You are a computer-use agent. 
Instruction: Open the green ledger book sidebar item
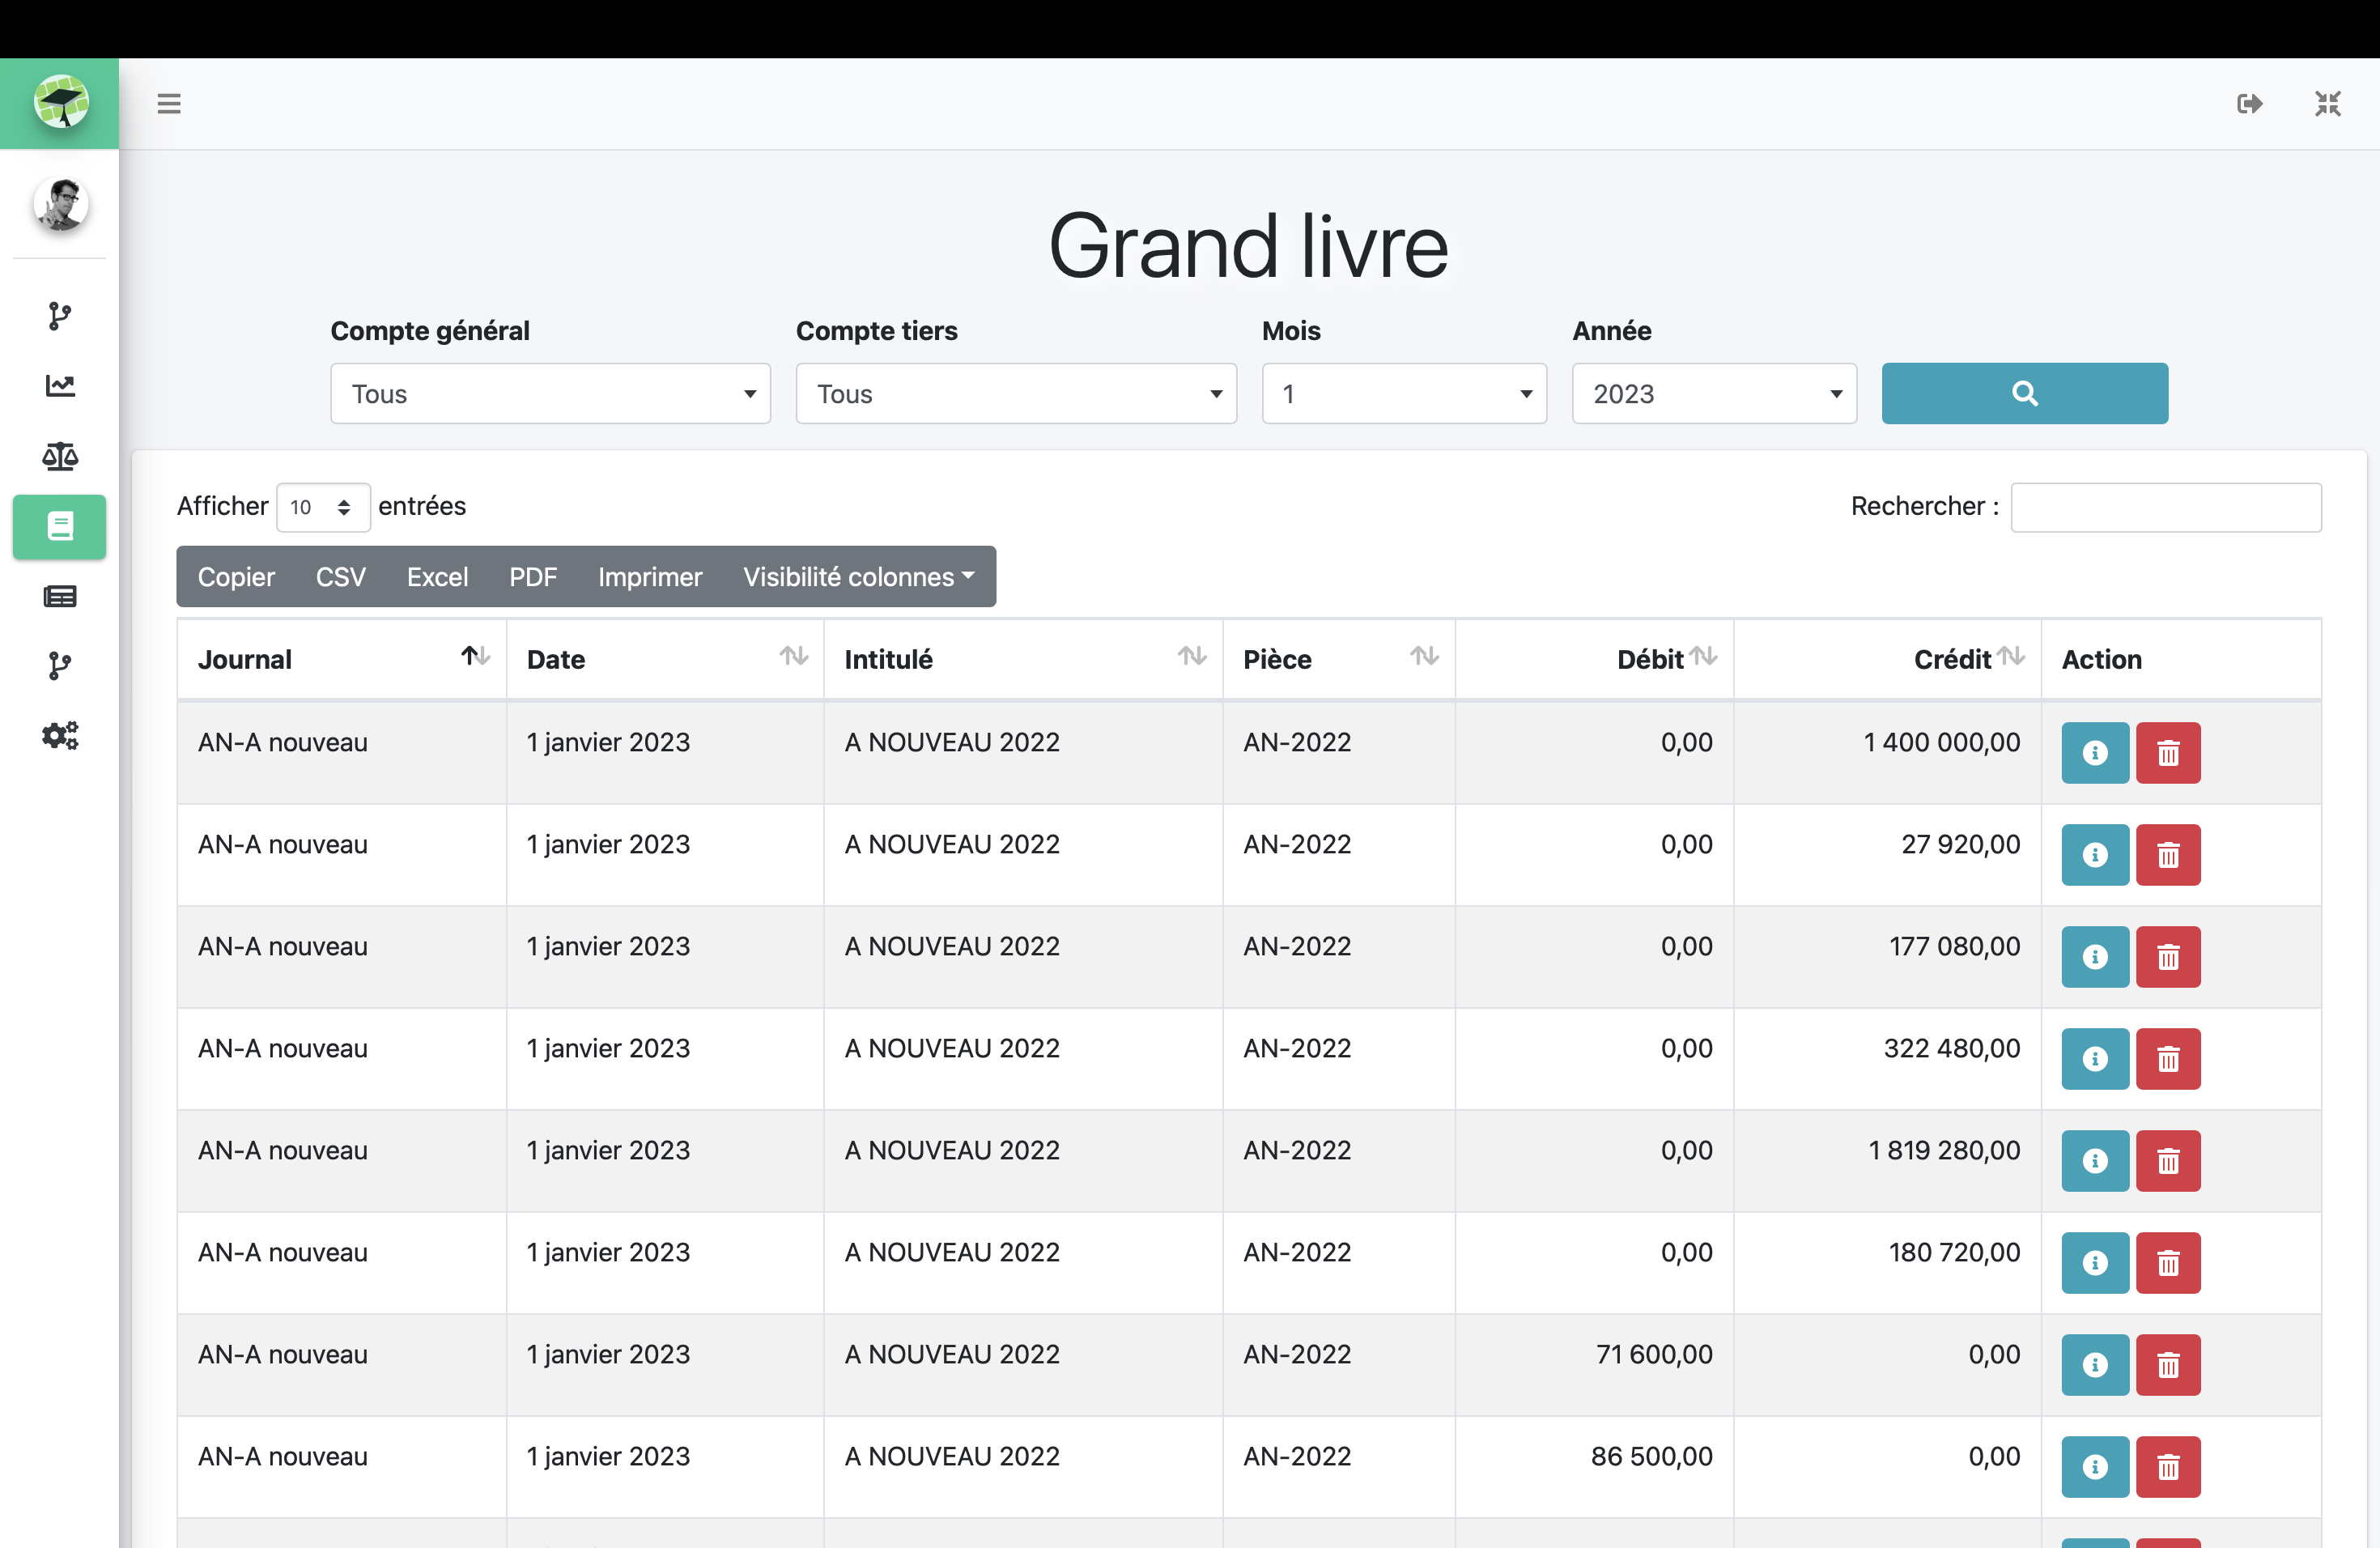[x=60, y=526]
